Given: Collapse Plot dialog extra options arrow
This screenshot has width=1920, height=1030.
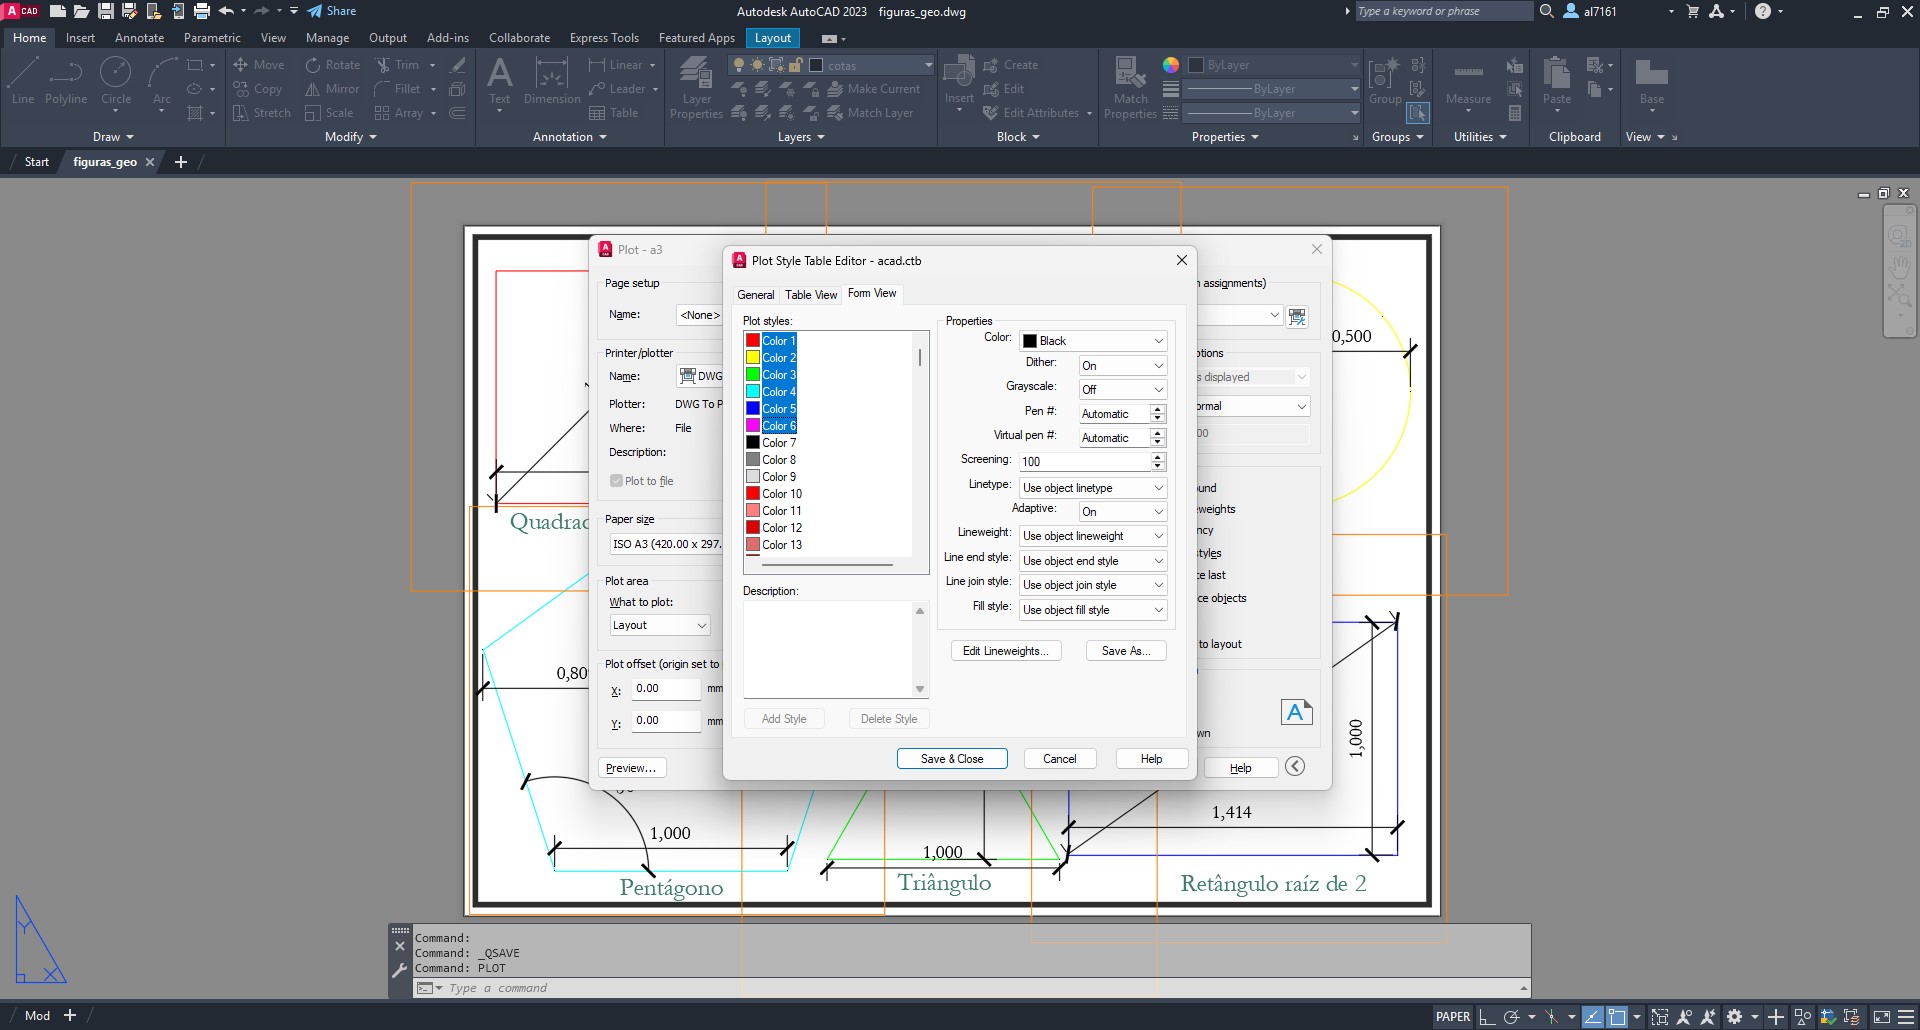Looking at the screenshot, I should [x=1295, y=767].
